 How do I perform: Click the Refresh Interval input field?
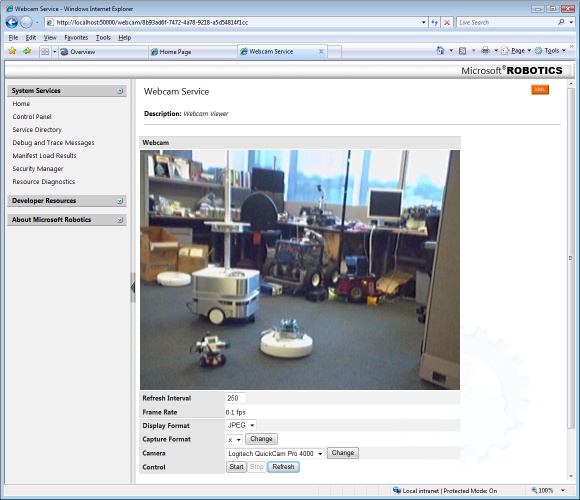(236, 398)
